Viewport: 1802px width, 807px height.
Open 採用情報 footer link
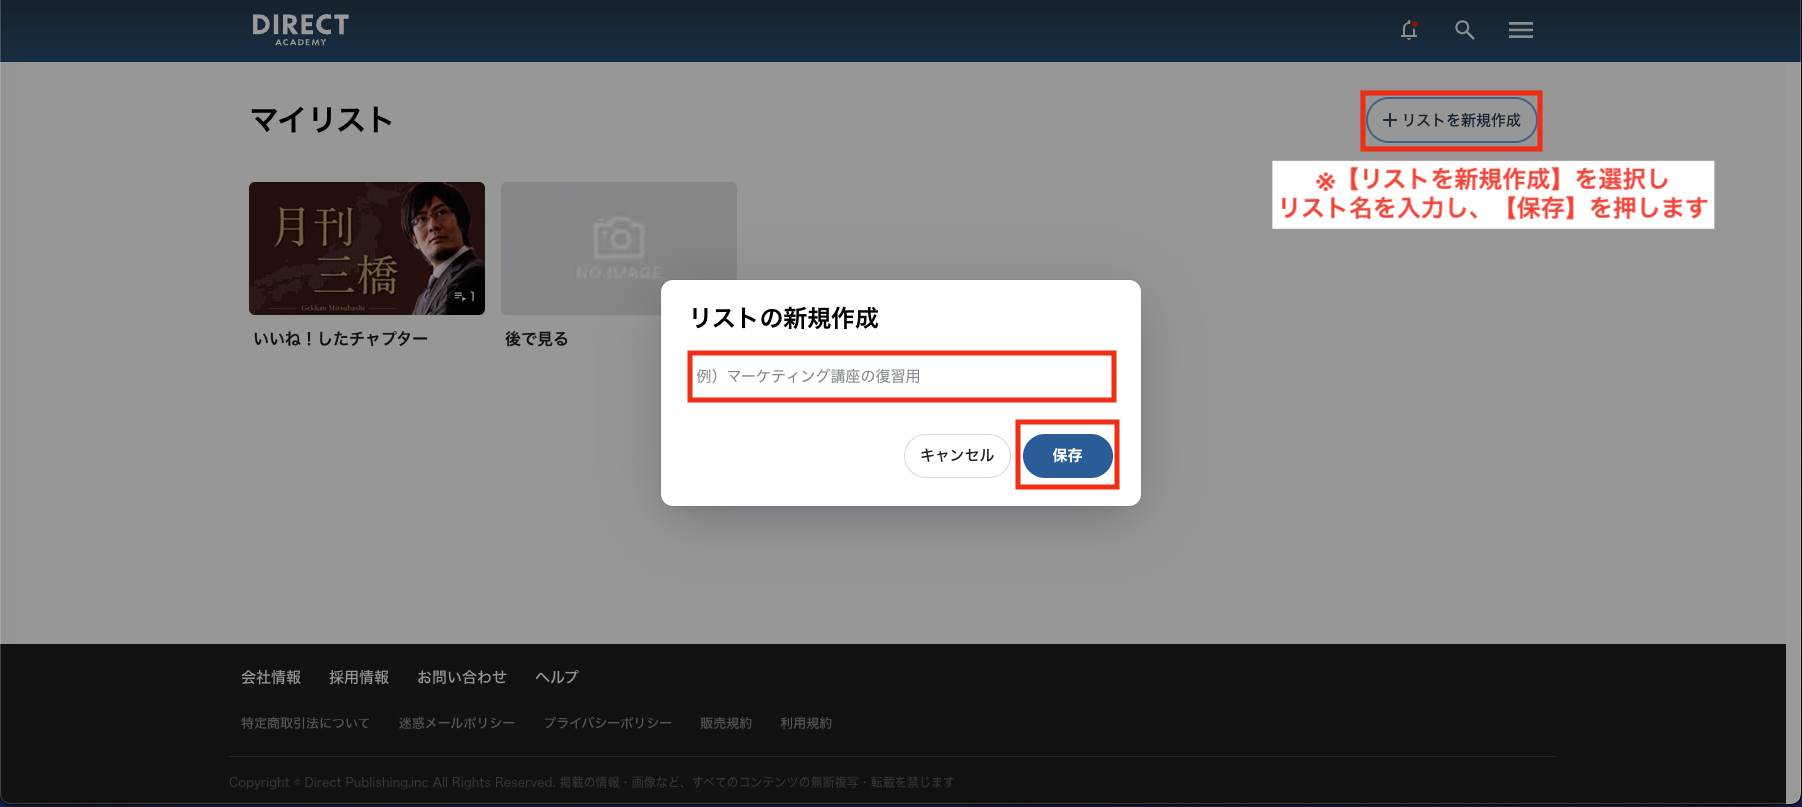[359, 677]
